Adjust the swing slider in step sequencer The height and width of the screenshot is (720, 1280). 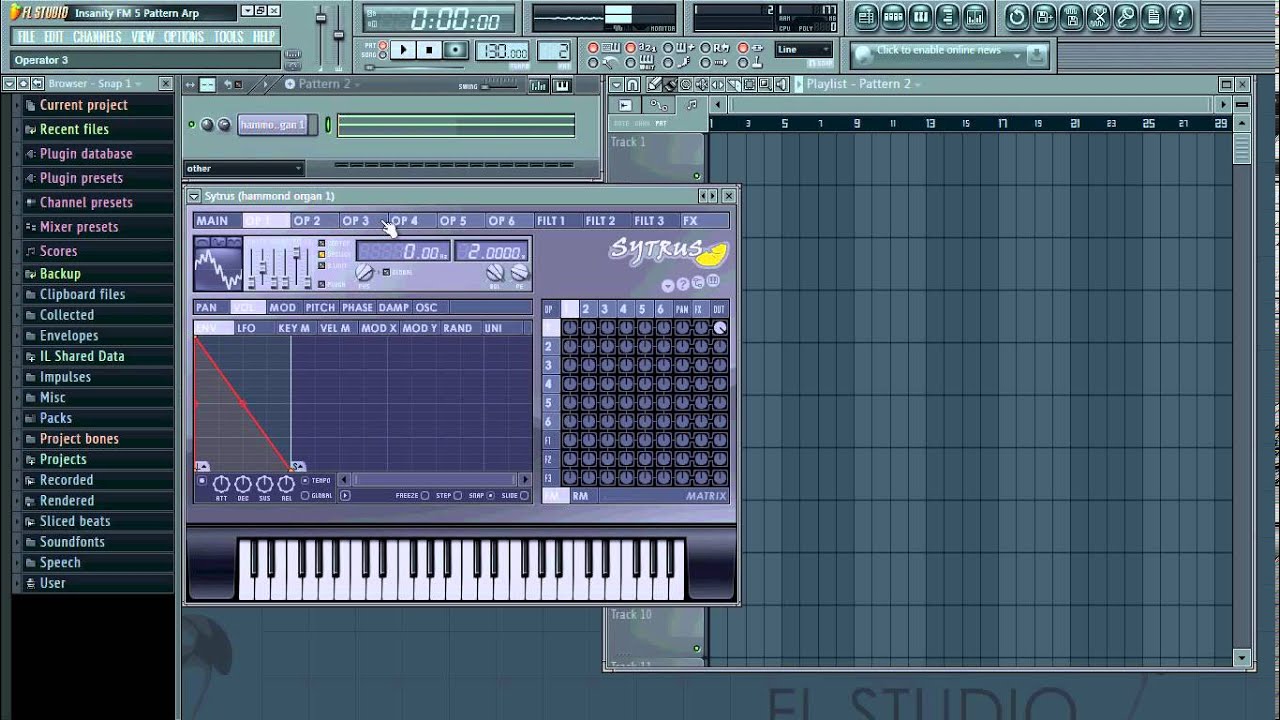point(497,86)
